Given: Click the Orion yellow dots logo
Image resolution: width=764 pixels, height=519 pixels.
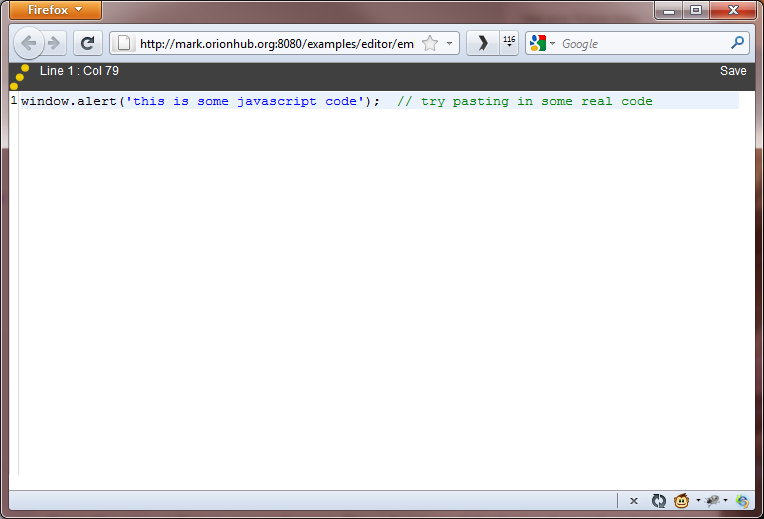Looking at the screenshot, I should point(19,77).
